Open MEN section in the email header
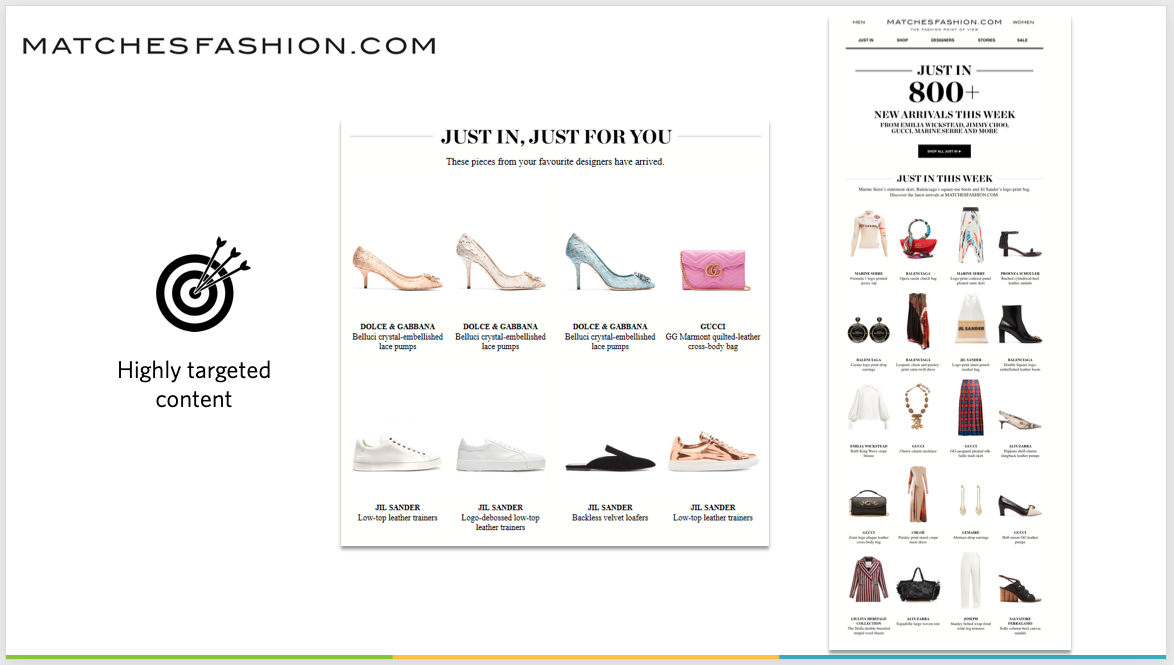1174x665 pixels. pos(859,22)
